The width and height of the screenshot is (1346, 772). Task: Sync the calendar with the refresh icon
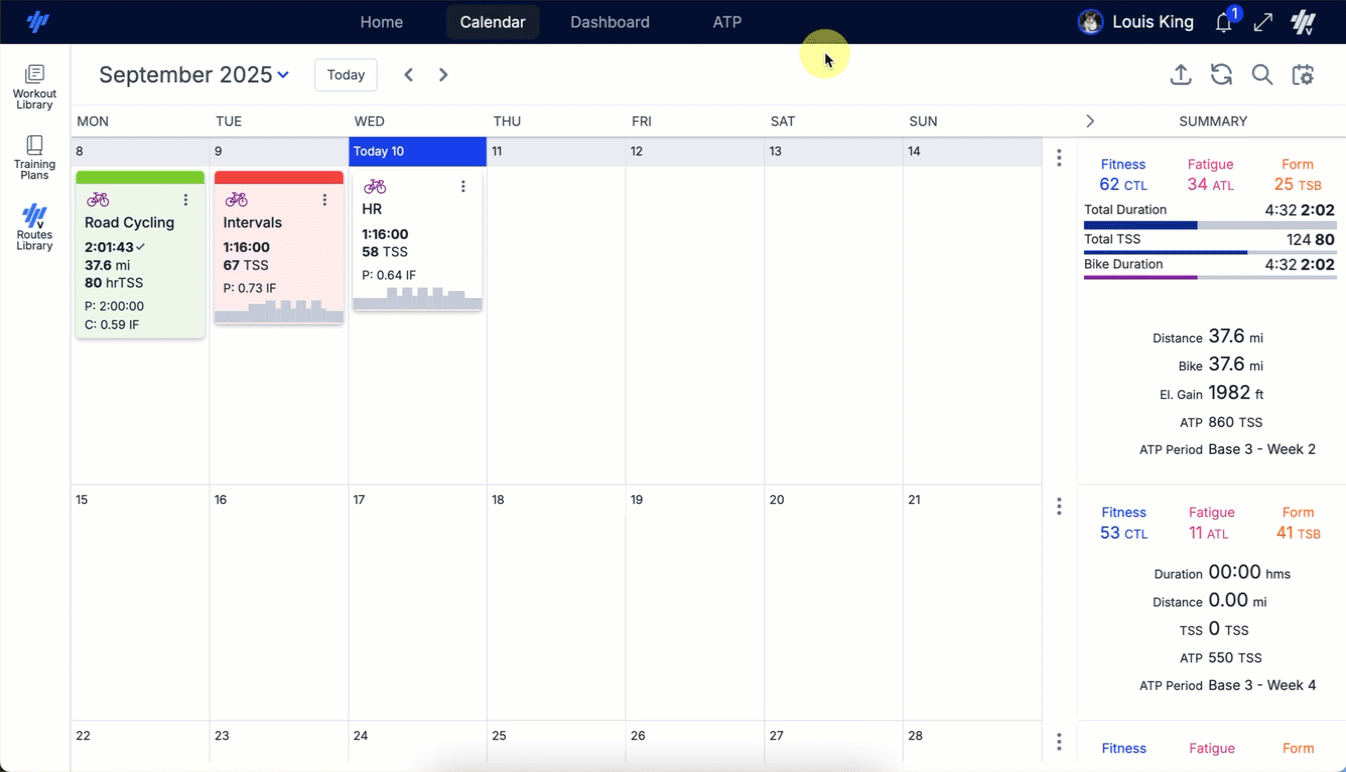(1221, 74)
